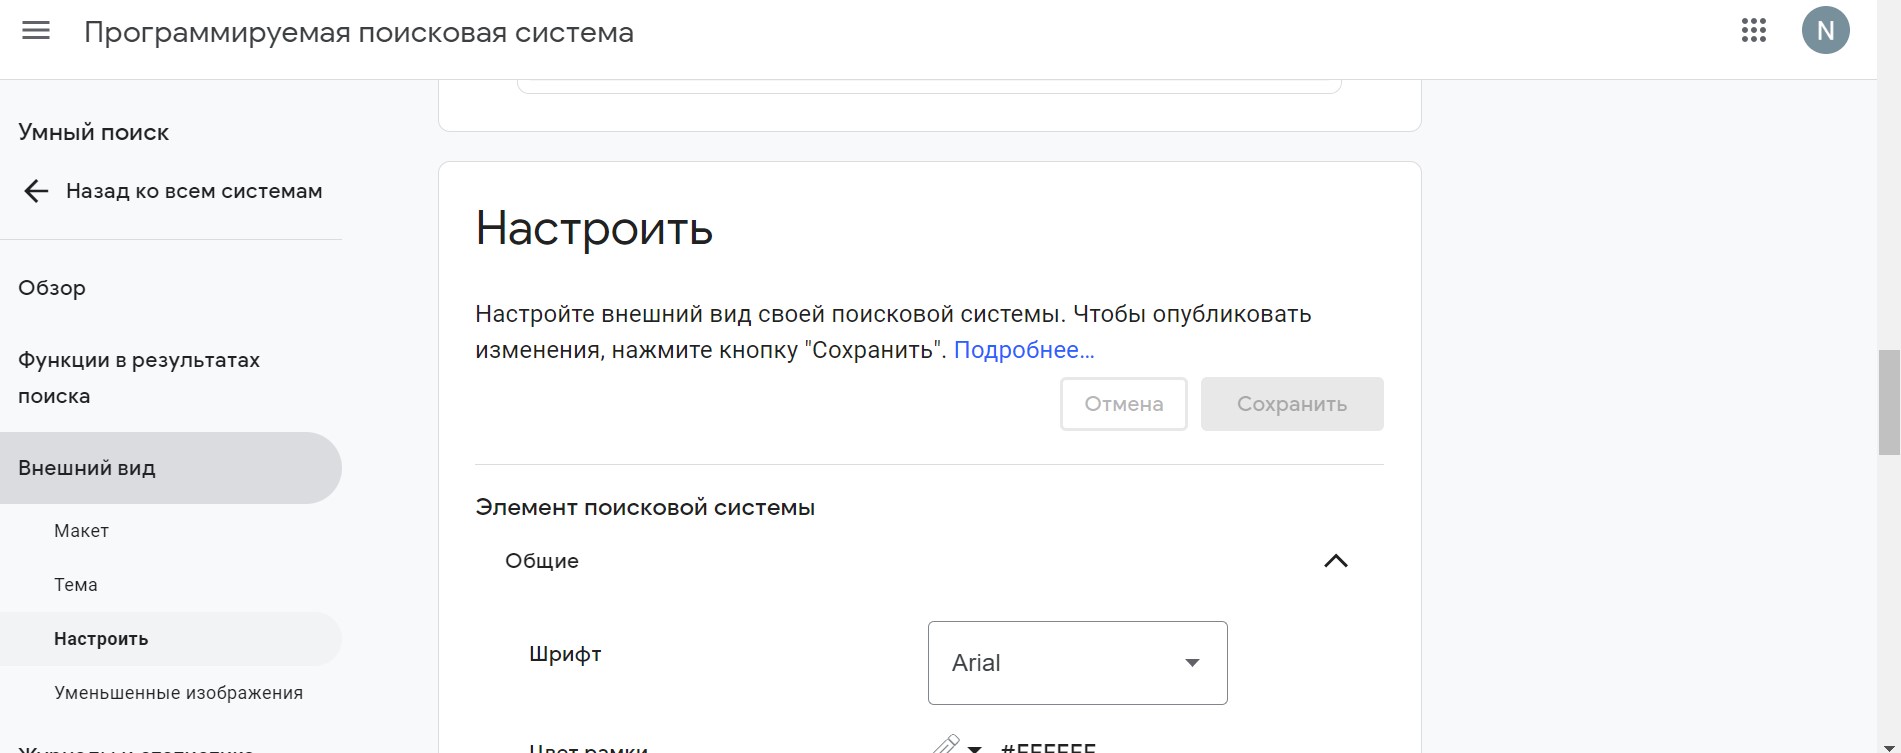Screen dimensions: 1901x753
Task: Open the Уменьшенные изображения subsection
Action: tap(178, 693)
